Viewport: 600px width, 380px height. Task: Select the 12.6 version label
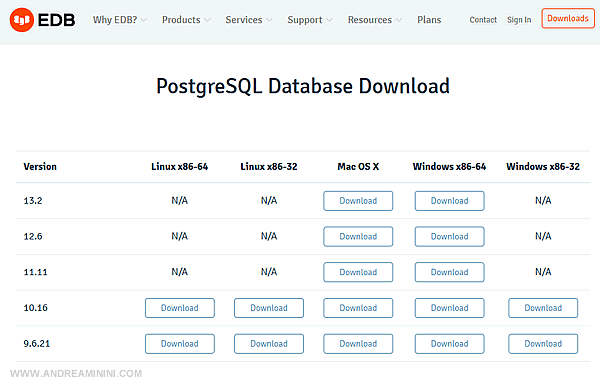point(33,236)
